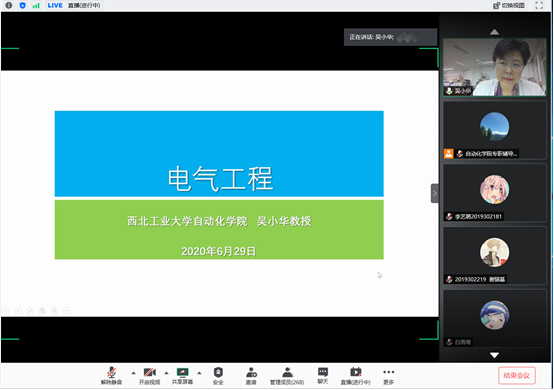Click the date text 2020年6月29日

[218, 251]
